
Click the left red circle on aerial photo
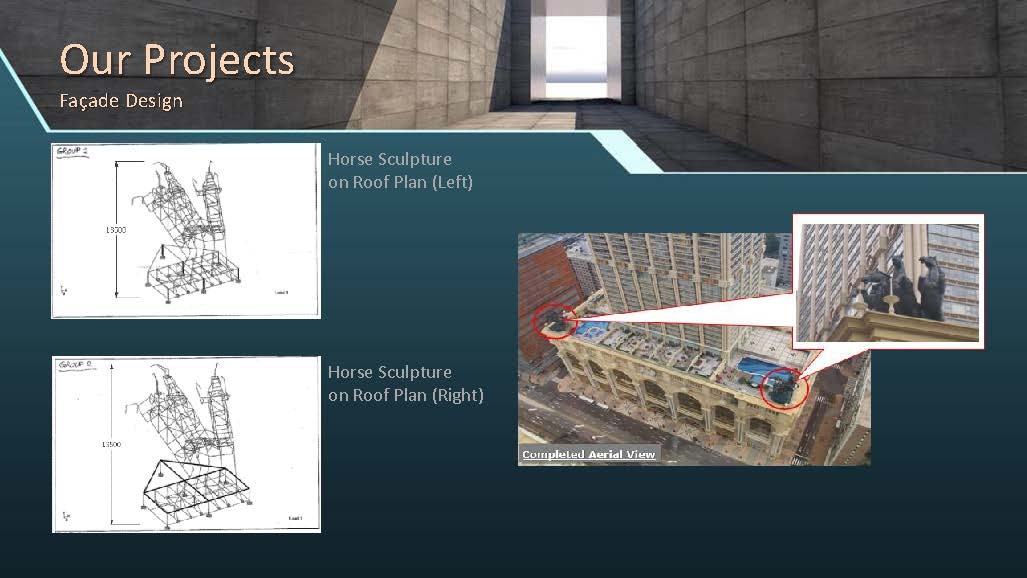pos(553,323)
